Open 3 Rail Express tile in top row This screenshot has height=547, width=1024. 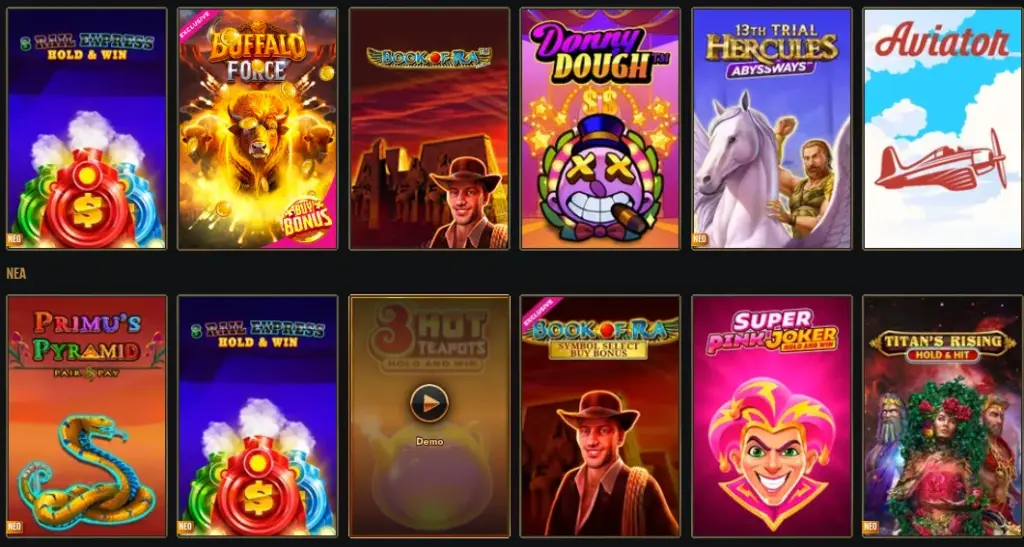[x=87, y=129]
